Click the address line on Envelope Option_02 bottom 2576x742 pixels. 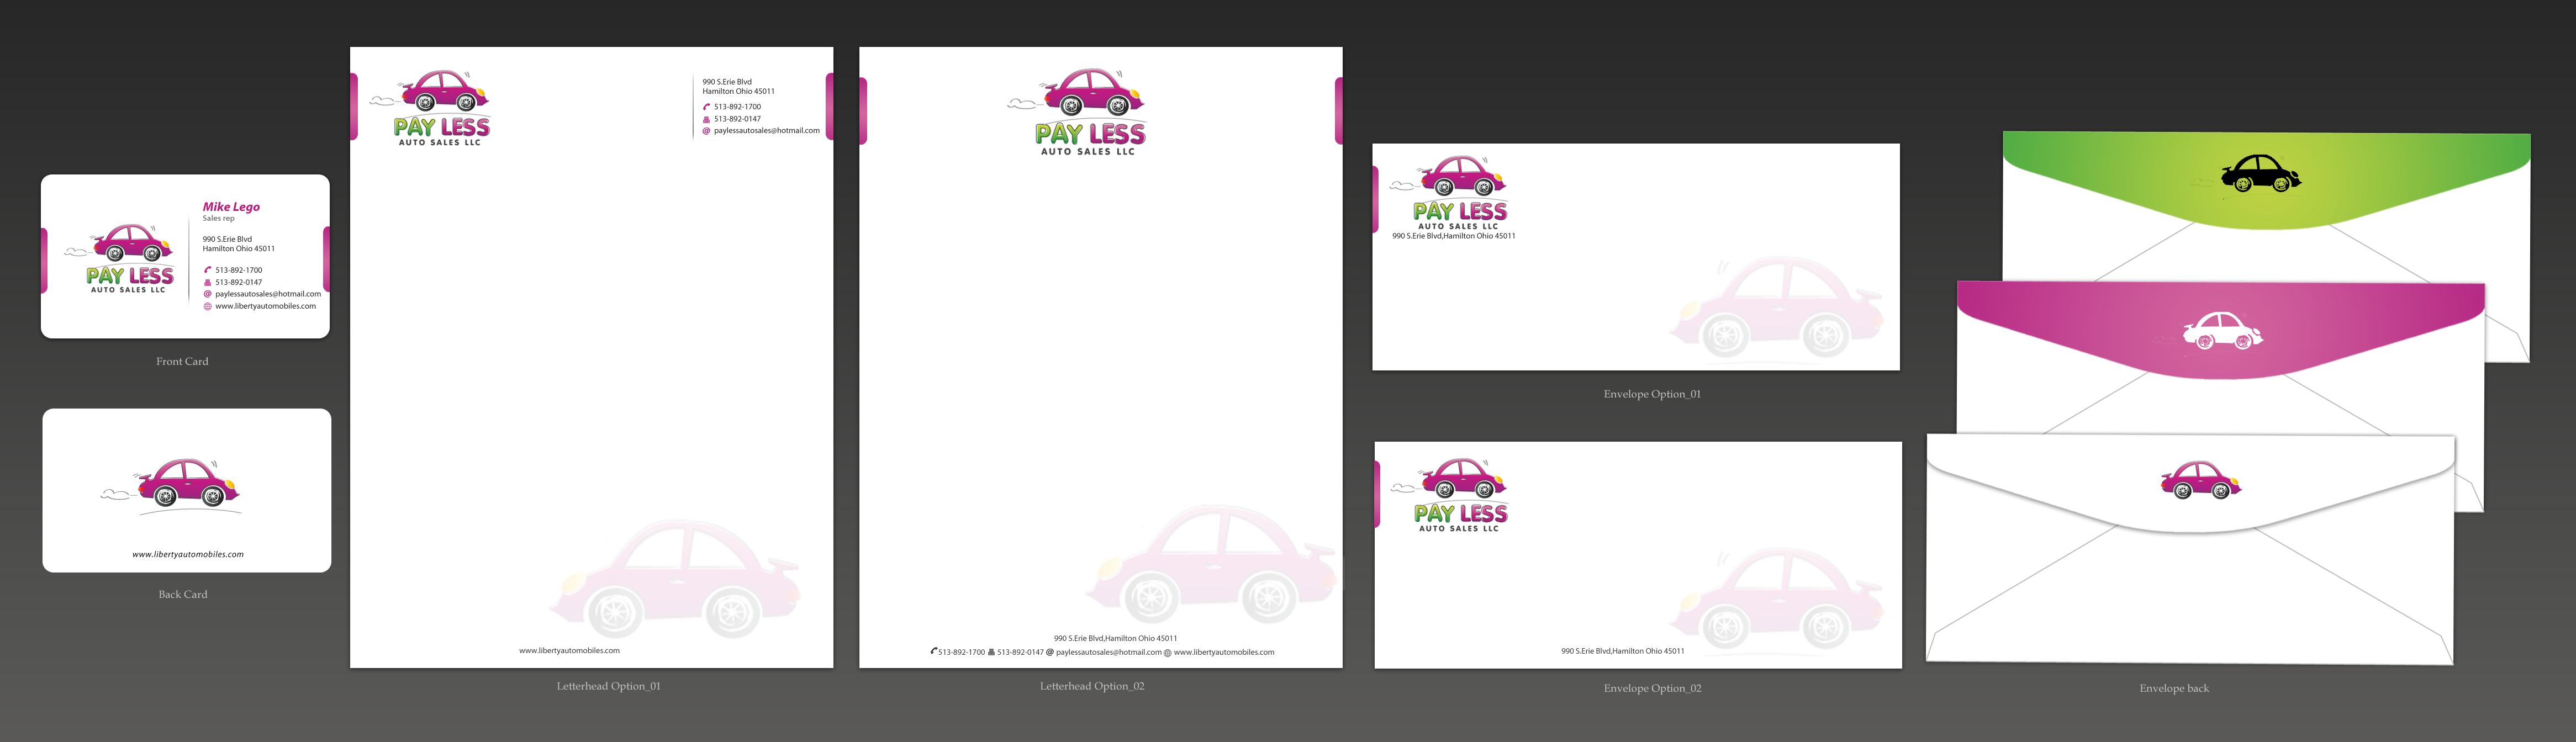tap(1622, 651)
